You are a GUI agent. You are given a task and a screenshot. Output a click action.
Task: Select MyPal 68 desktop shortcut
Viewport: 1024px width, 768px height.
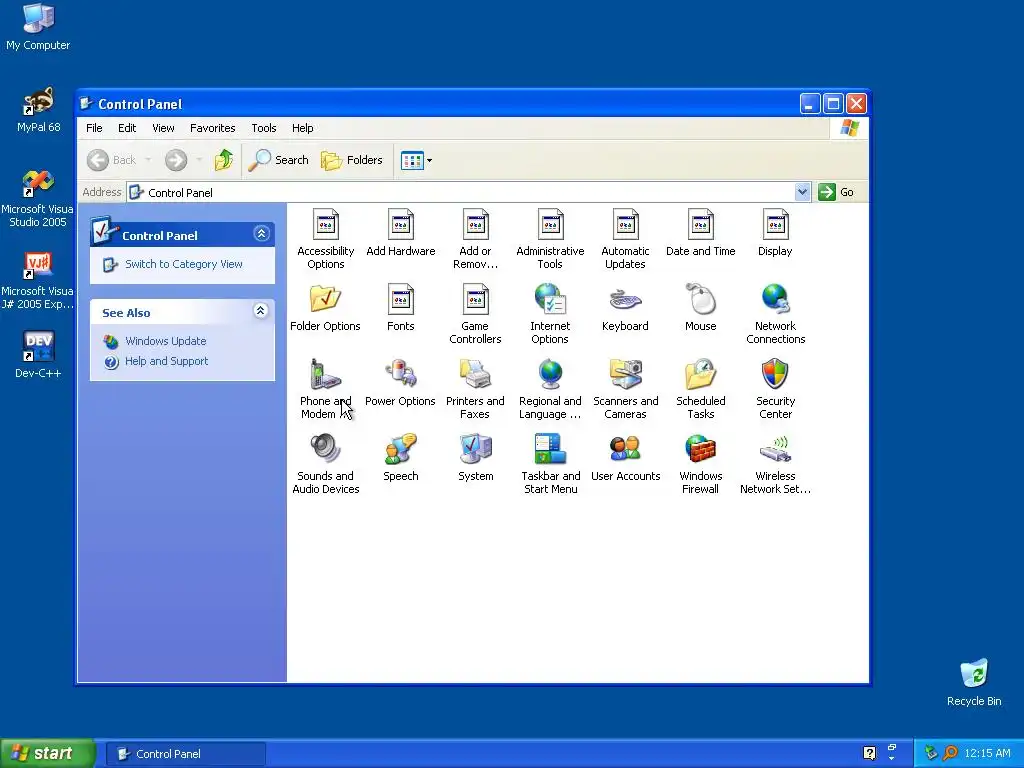point(38,110)
